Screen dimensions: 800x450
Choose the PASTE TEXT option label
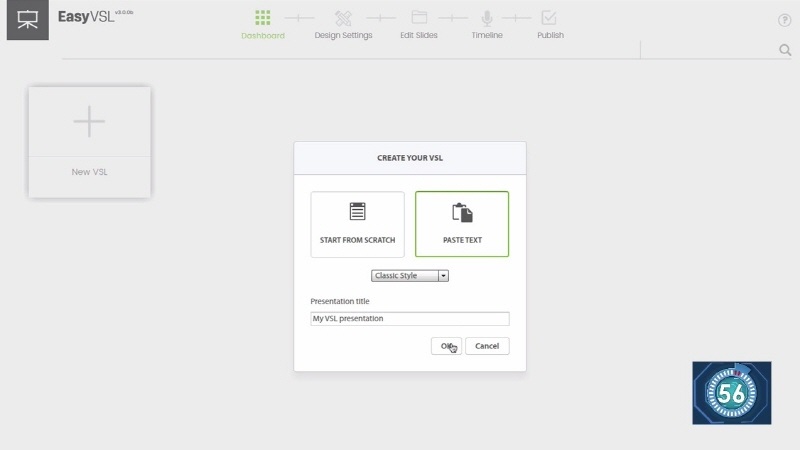[x=462, y=240]
